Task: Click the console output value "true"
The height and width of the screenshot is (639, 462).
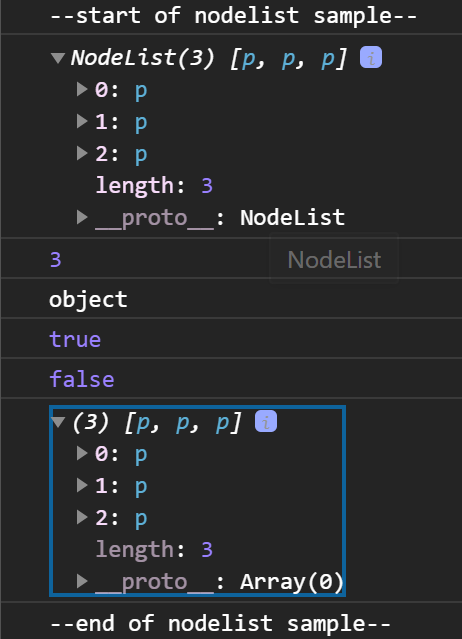Action: point(75,339)
